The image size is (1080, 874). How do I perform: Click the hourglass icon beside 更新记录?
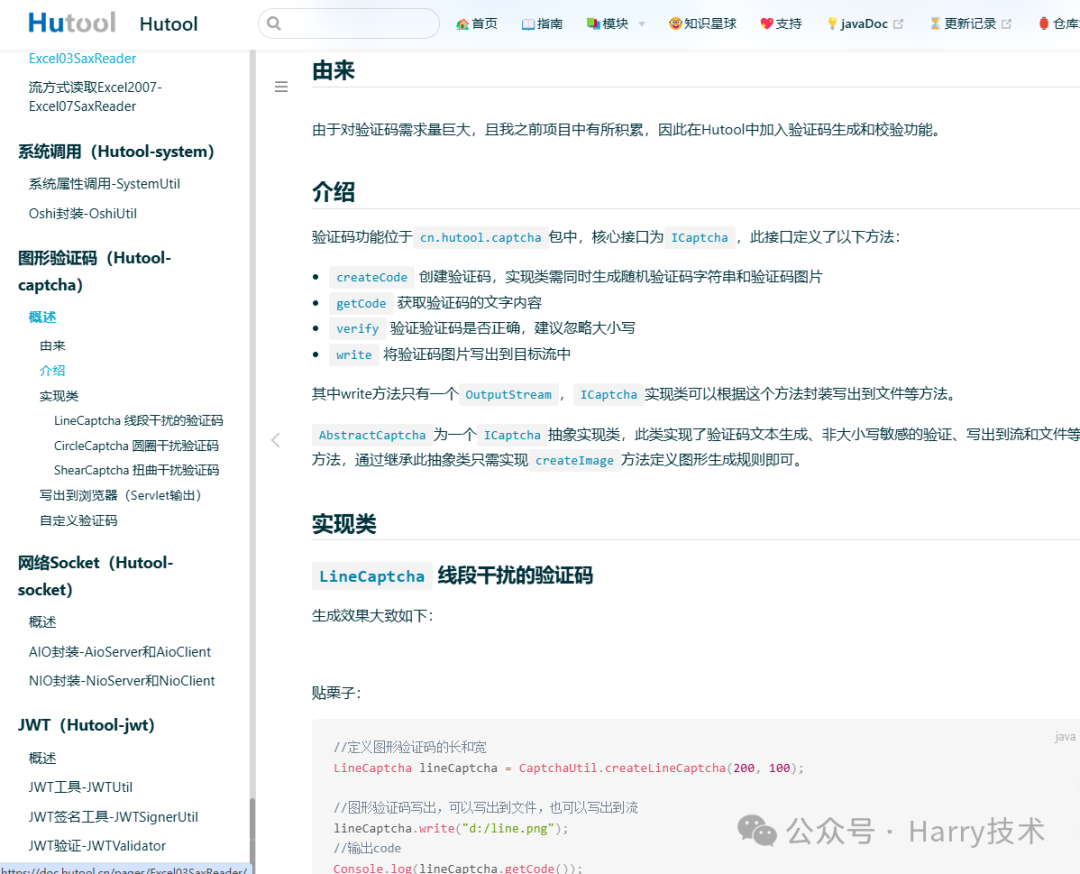(x=935, y=23)
